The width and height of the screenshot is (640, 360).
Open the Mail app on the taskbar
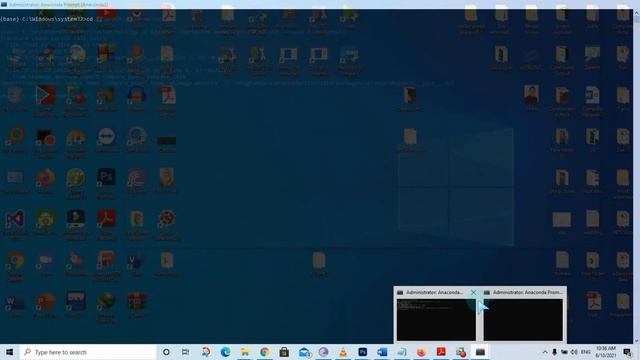coord(304,352)
